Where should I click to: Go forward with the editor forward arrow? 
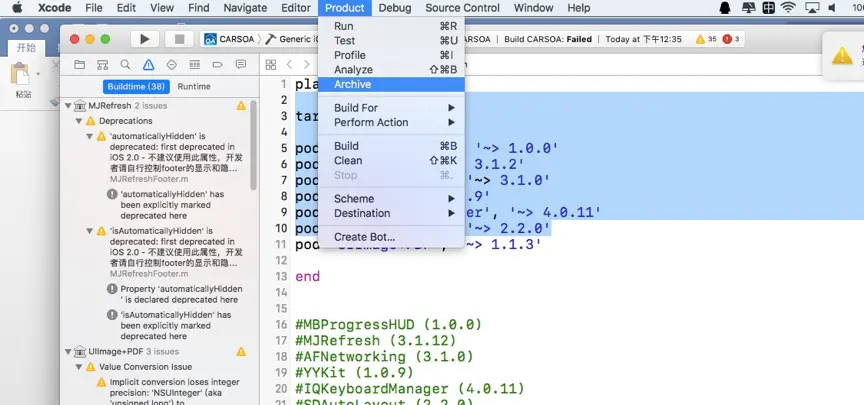point(305,65)
